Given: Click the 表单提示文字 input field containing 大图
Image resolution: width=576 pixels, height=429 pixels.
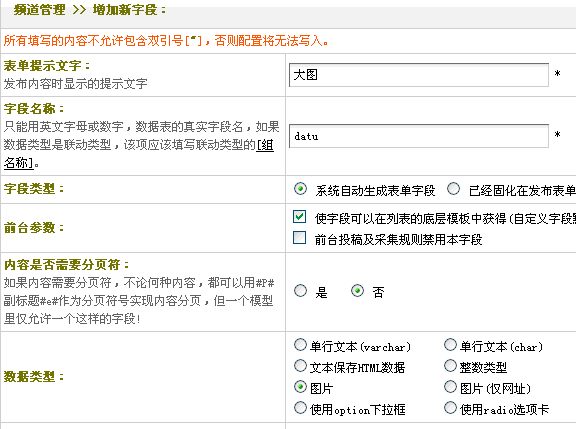Looking at the screenshot, I should pyautogui.click(x=419, y=75).
